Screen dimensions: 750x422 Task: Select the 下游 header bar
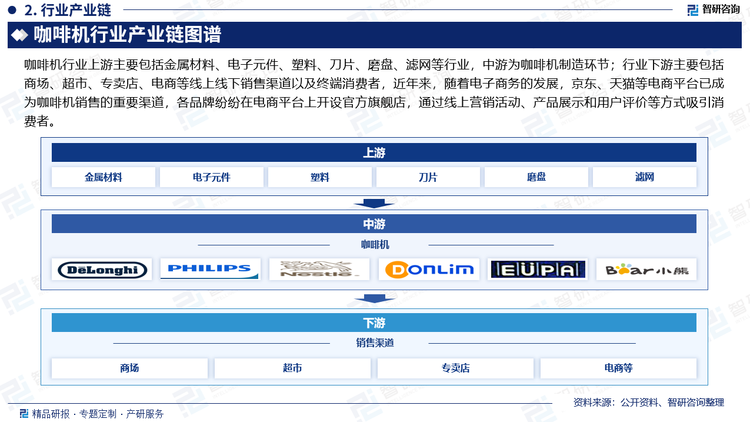pyautogui.click(x=374, y=323)
